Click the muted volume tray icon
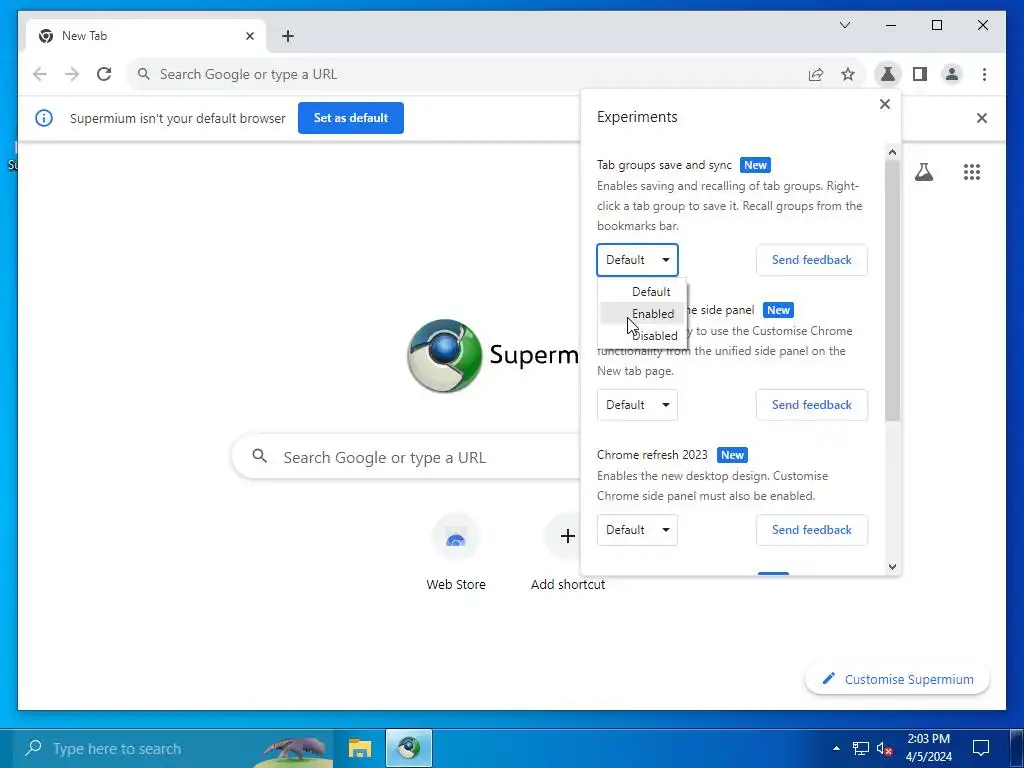The image size is (1024, 768). [x=884, y=748]
